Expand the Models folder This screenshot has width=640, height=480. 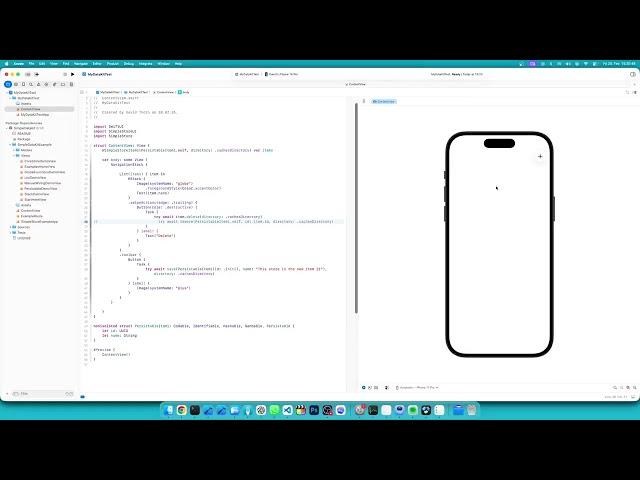pos(13,150)
